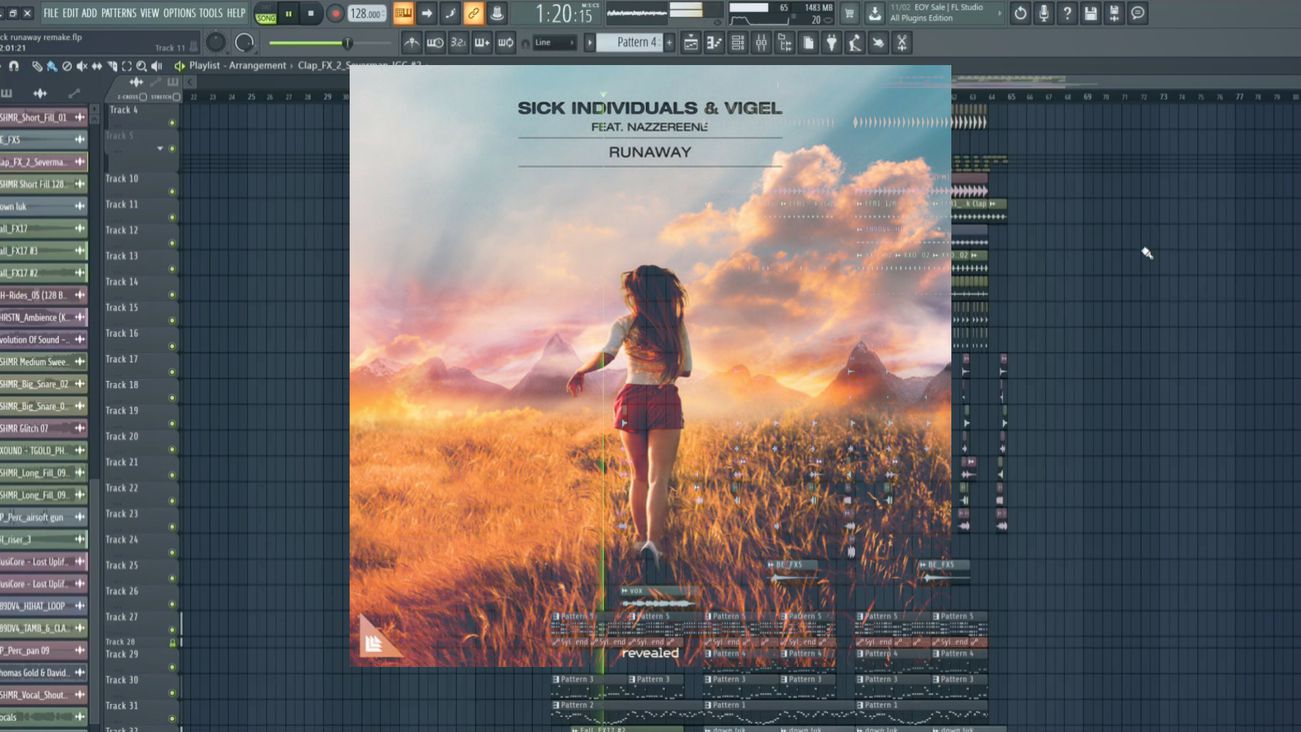
Task: Toggle the countdown/step edit arrow icon
Action: click(427, 13)
